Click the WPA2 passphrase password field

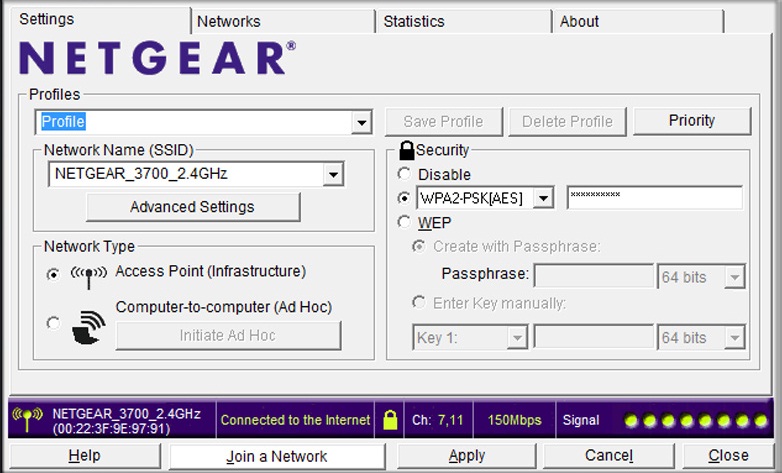(x=654, y=197)
